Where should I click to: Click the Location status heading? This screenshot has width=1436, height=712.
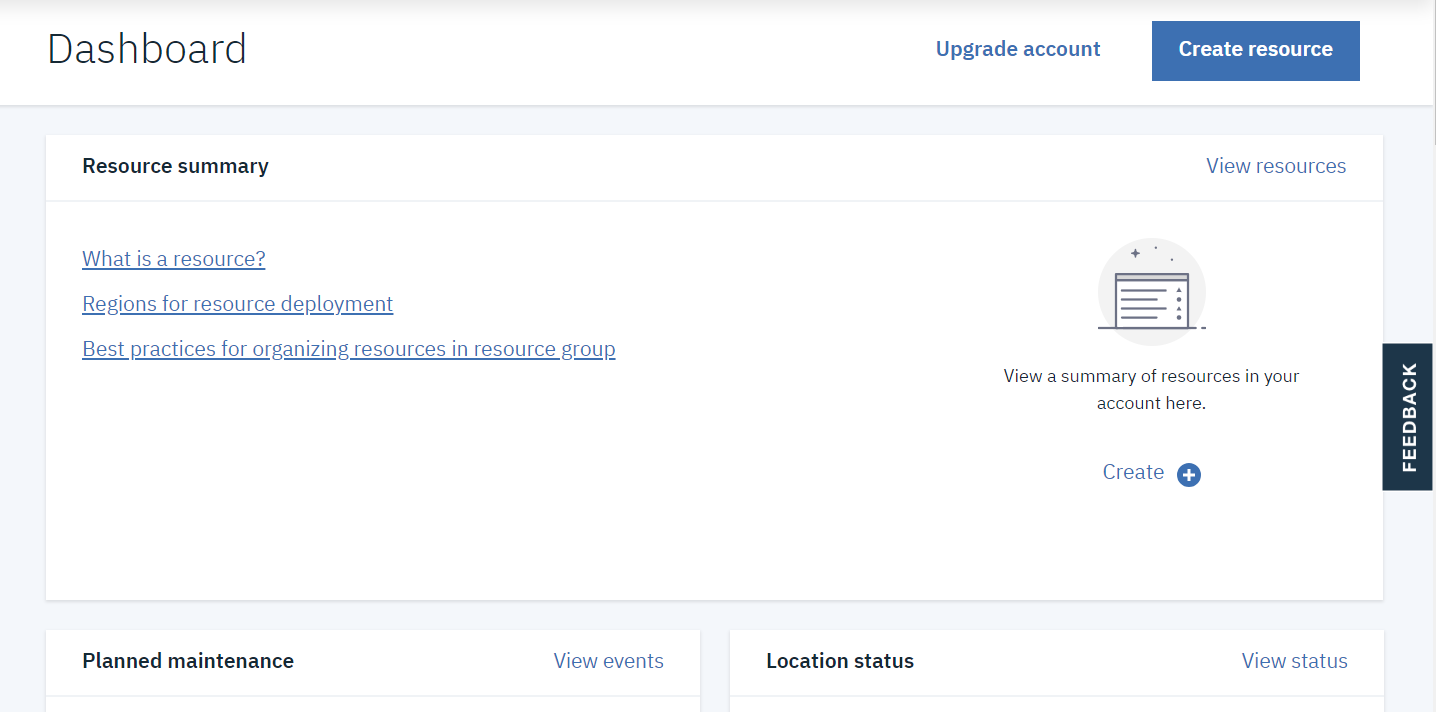(840, 661)
